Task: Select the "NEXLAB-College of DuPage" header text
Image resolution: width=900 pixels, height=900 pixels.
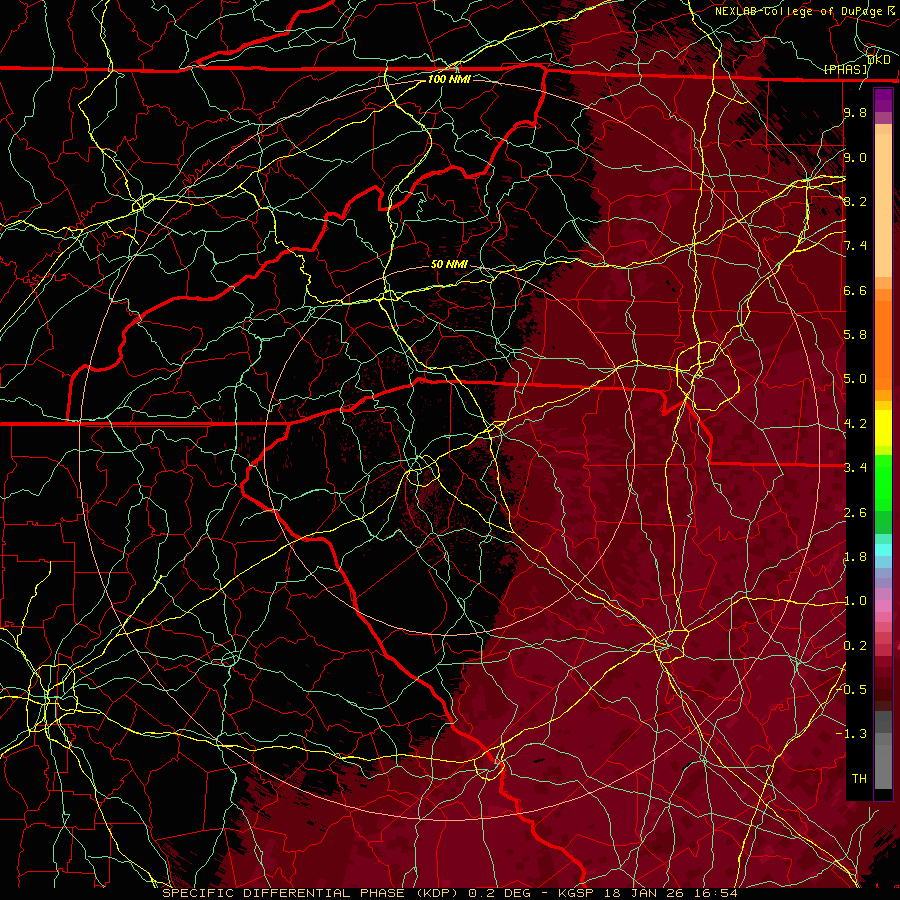Action: [801, 11]
